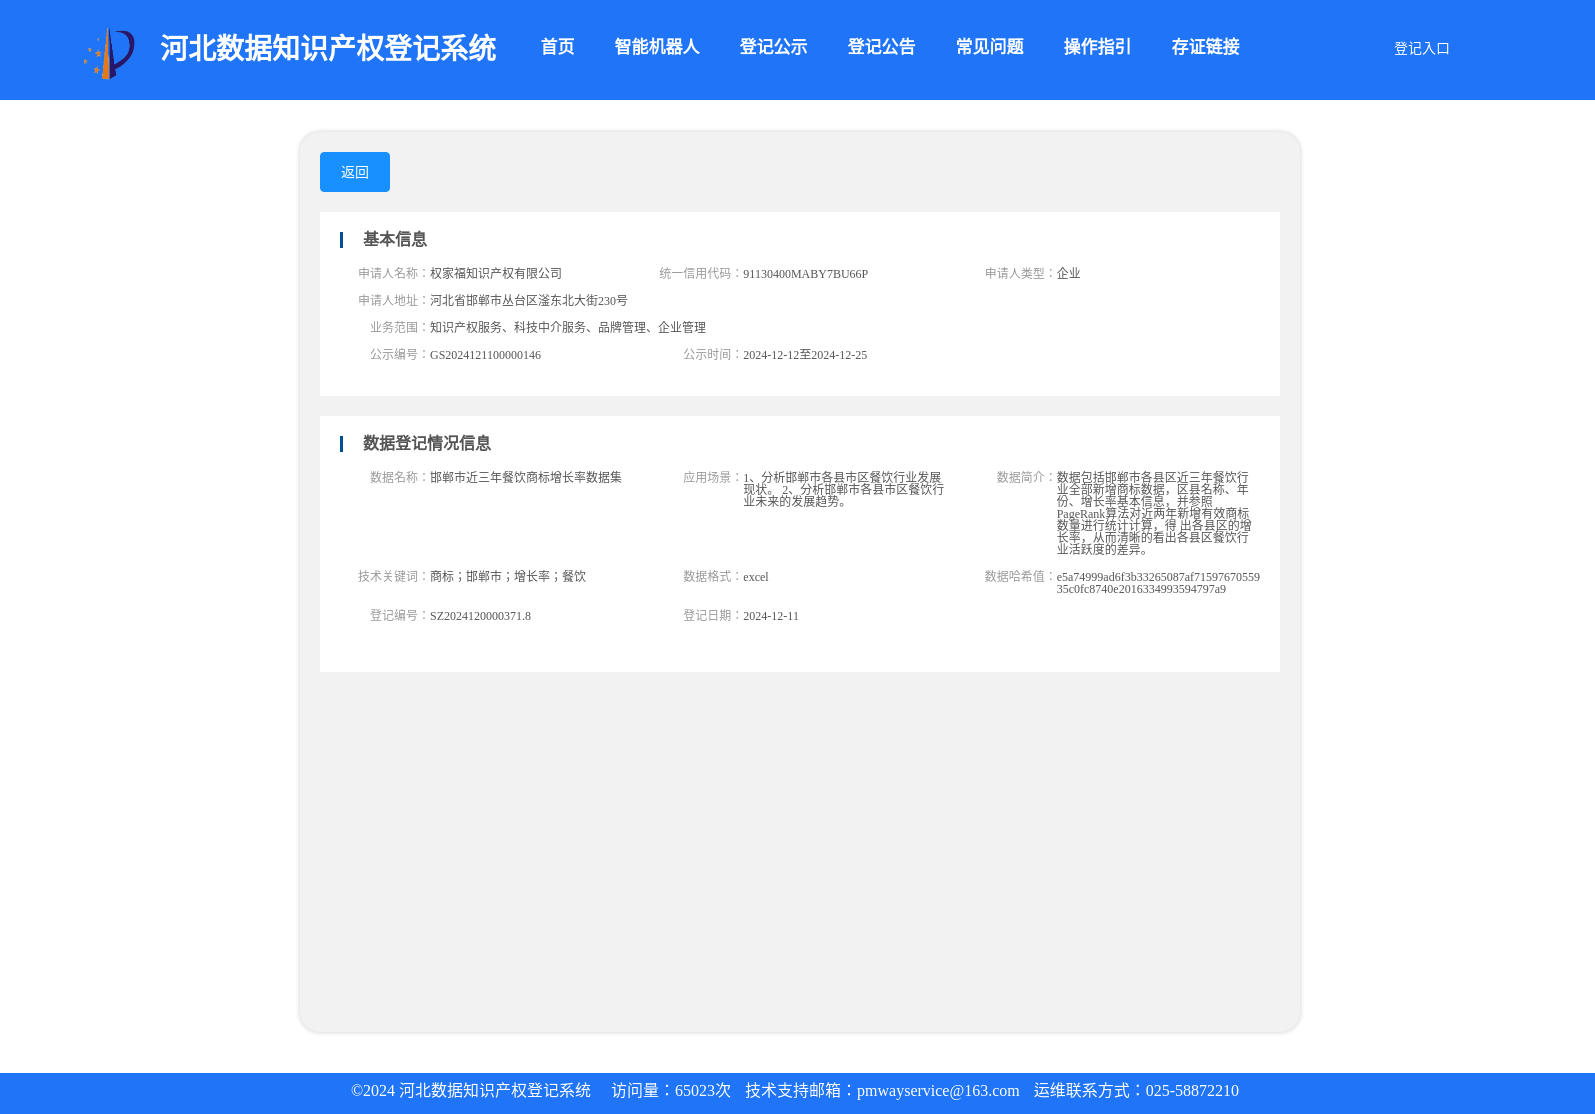Image resolution: width=1595 pixels, height=1114 pixels.
Task: Select data name 邯郸市近三年餐饮商标增长率数据集
Action: point(526,478)
